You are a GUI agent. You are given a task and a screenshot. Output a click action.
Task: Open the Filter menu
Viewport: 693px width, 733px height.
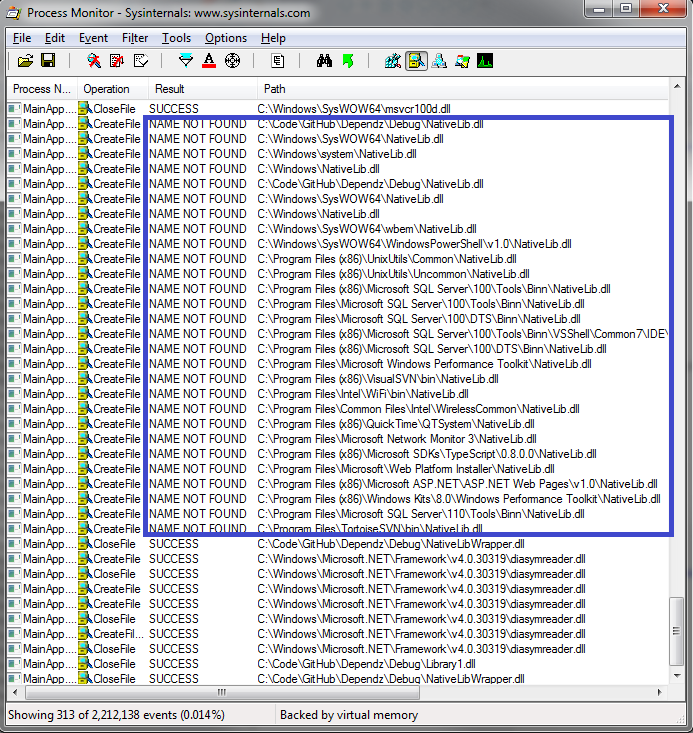pos(135,38)
